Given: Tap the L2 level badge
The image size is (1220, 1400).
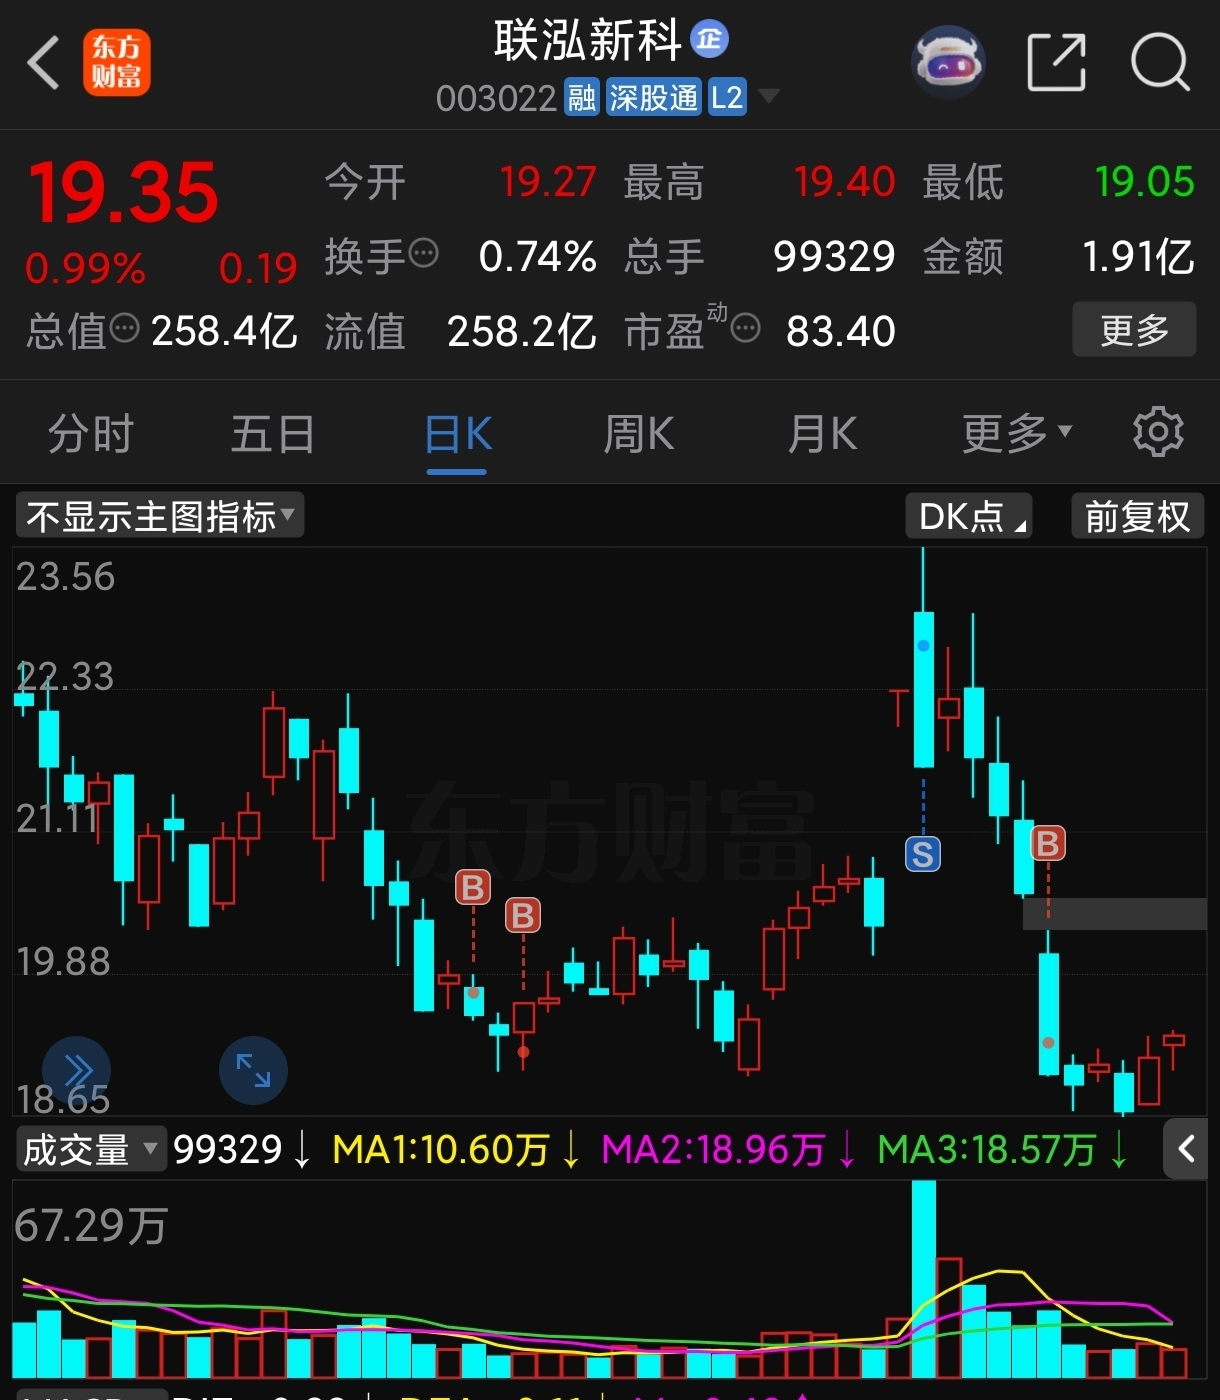Looking at the screenshot, I should pos(727,98).
